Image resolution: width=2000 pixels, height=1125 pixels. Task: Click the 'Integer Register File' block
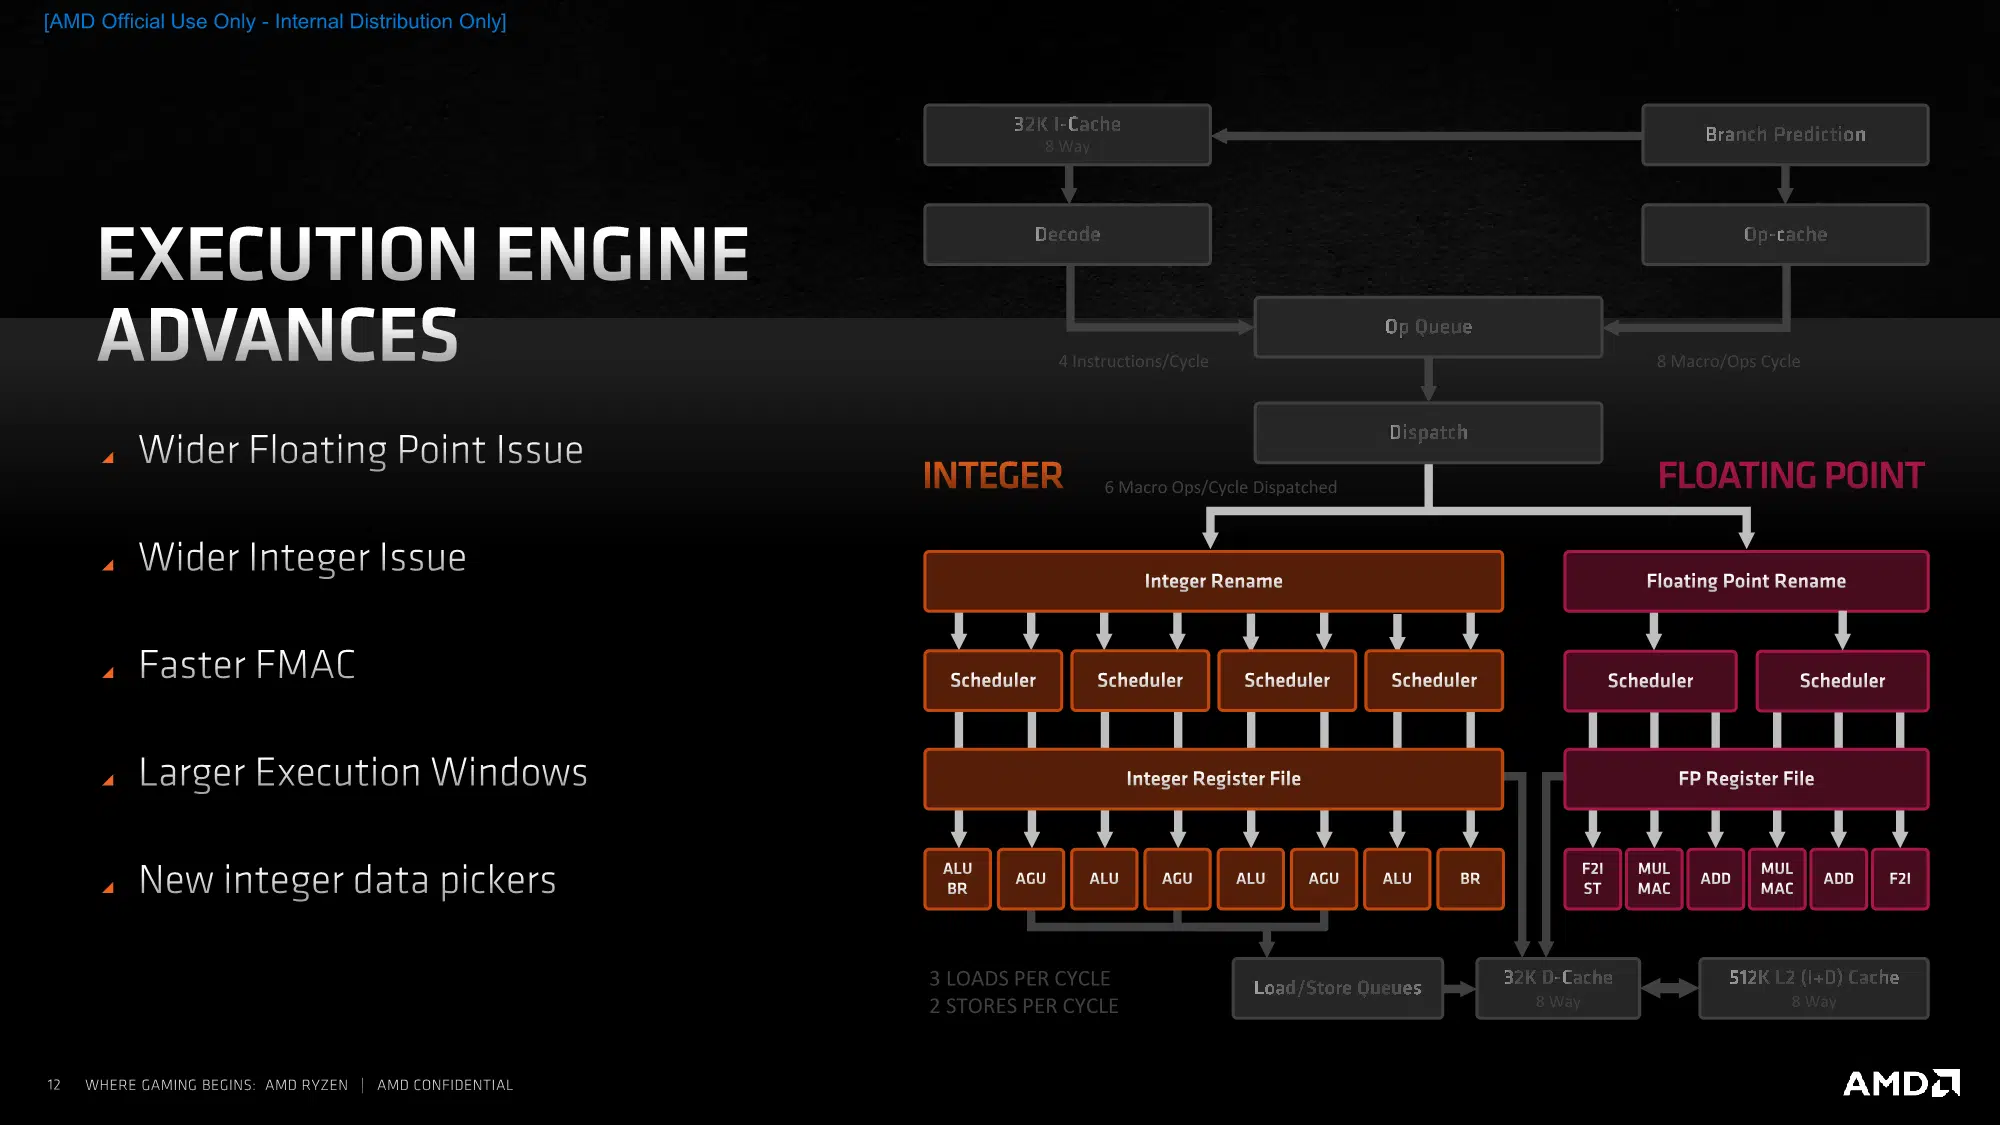[x=1213, y=779]
